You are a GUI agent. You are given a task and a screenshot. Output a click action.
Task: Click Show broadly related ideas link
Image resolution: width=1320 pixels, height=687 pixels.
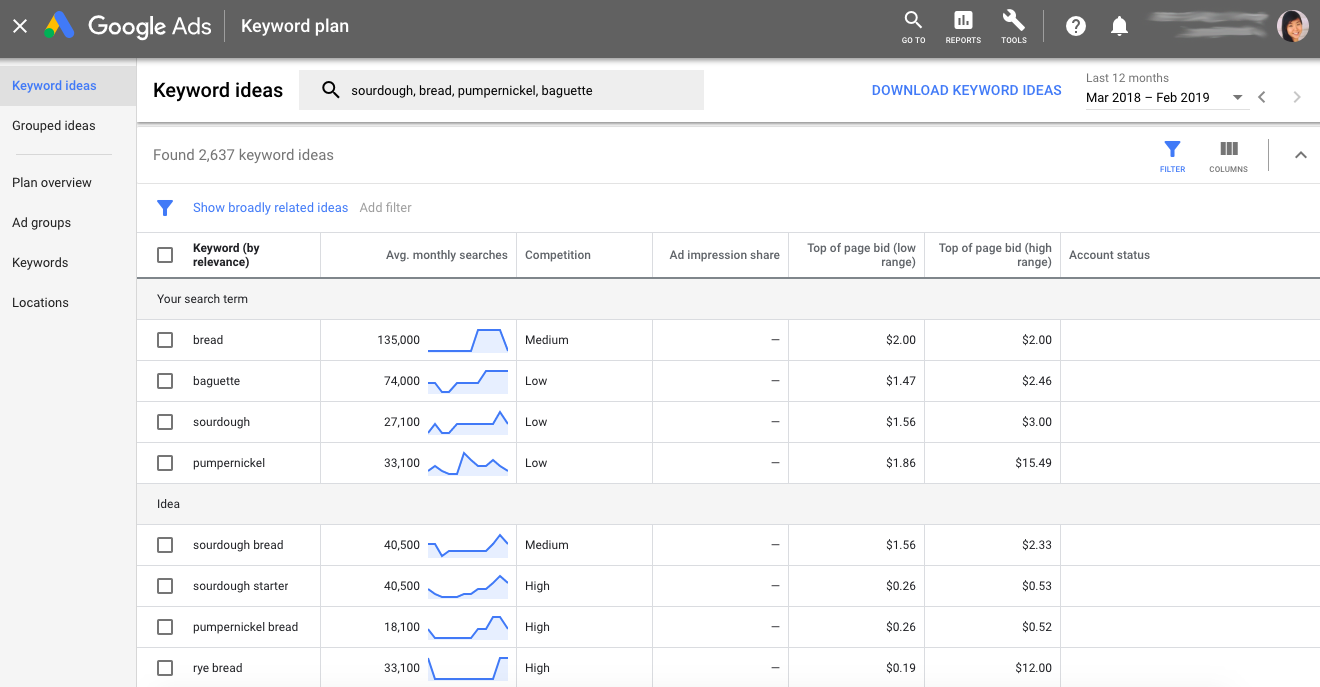pyautogui.click(x=270, y=208)
